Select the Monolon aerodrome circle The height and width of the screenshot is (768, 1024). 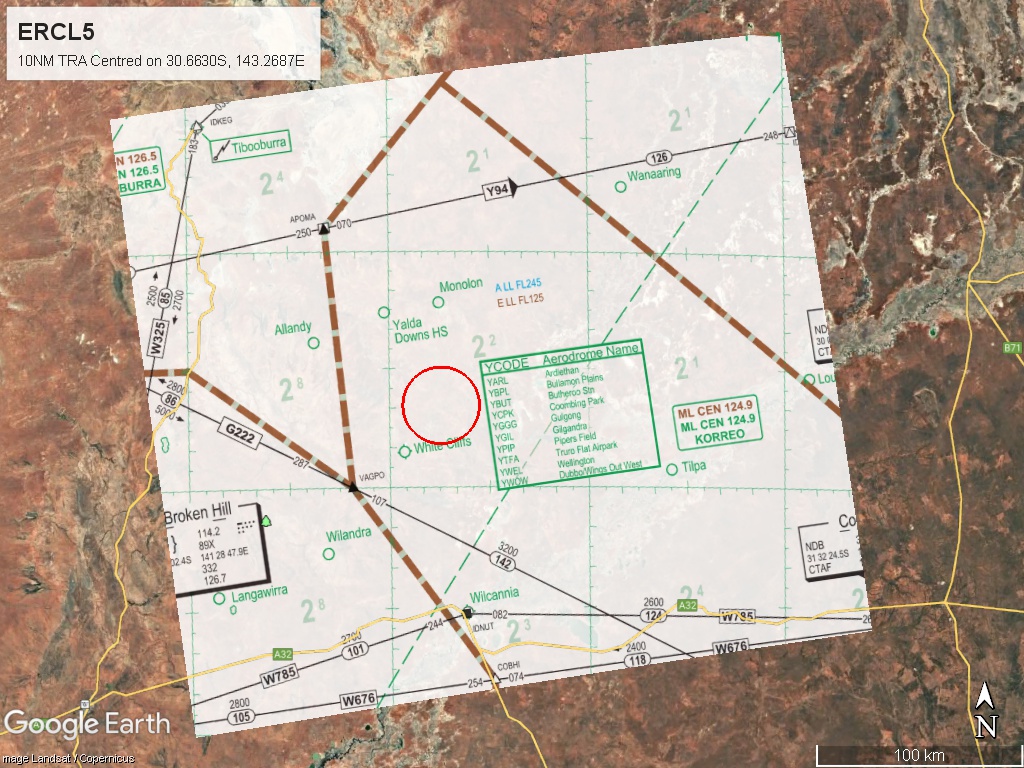(x=438, y=302)
